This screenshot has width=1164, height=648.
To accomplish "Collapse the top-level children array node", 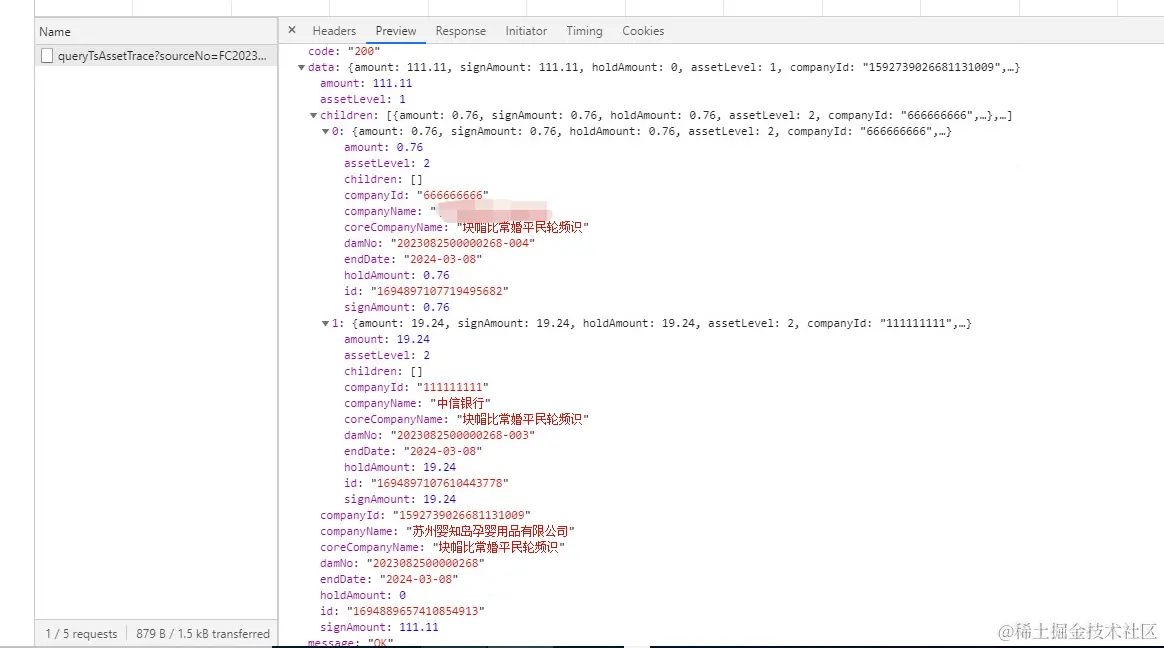I will 313,116.
